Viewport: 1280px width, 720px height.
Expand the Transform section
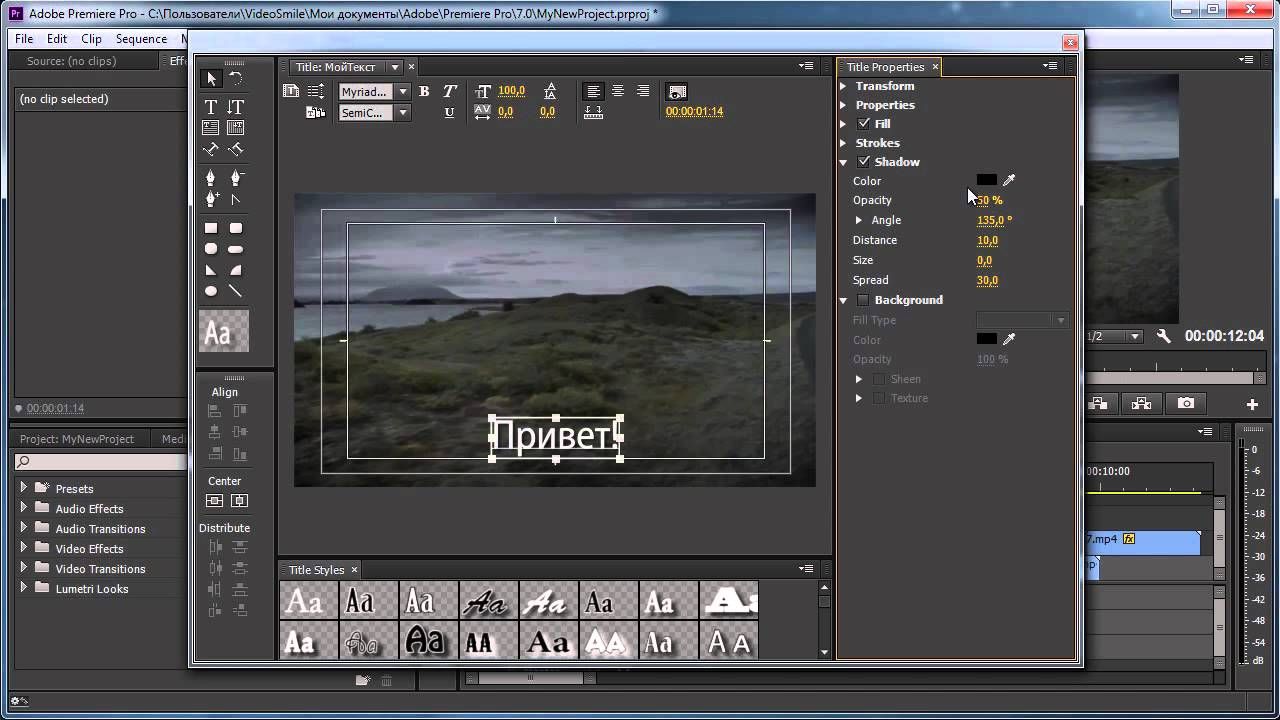pyautogui.click(x=843, y=86)
